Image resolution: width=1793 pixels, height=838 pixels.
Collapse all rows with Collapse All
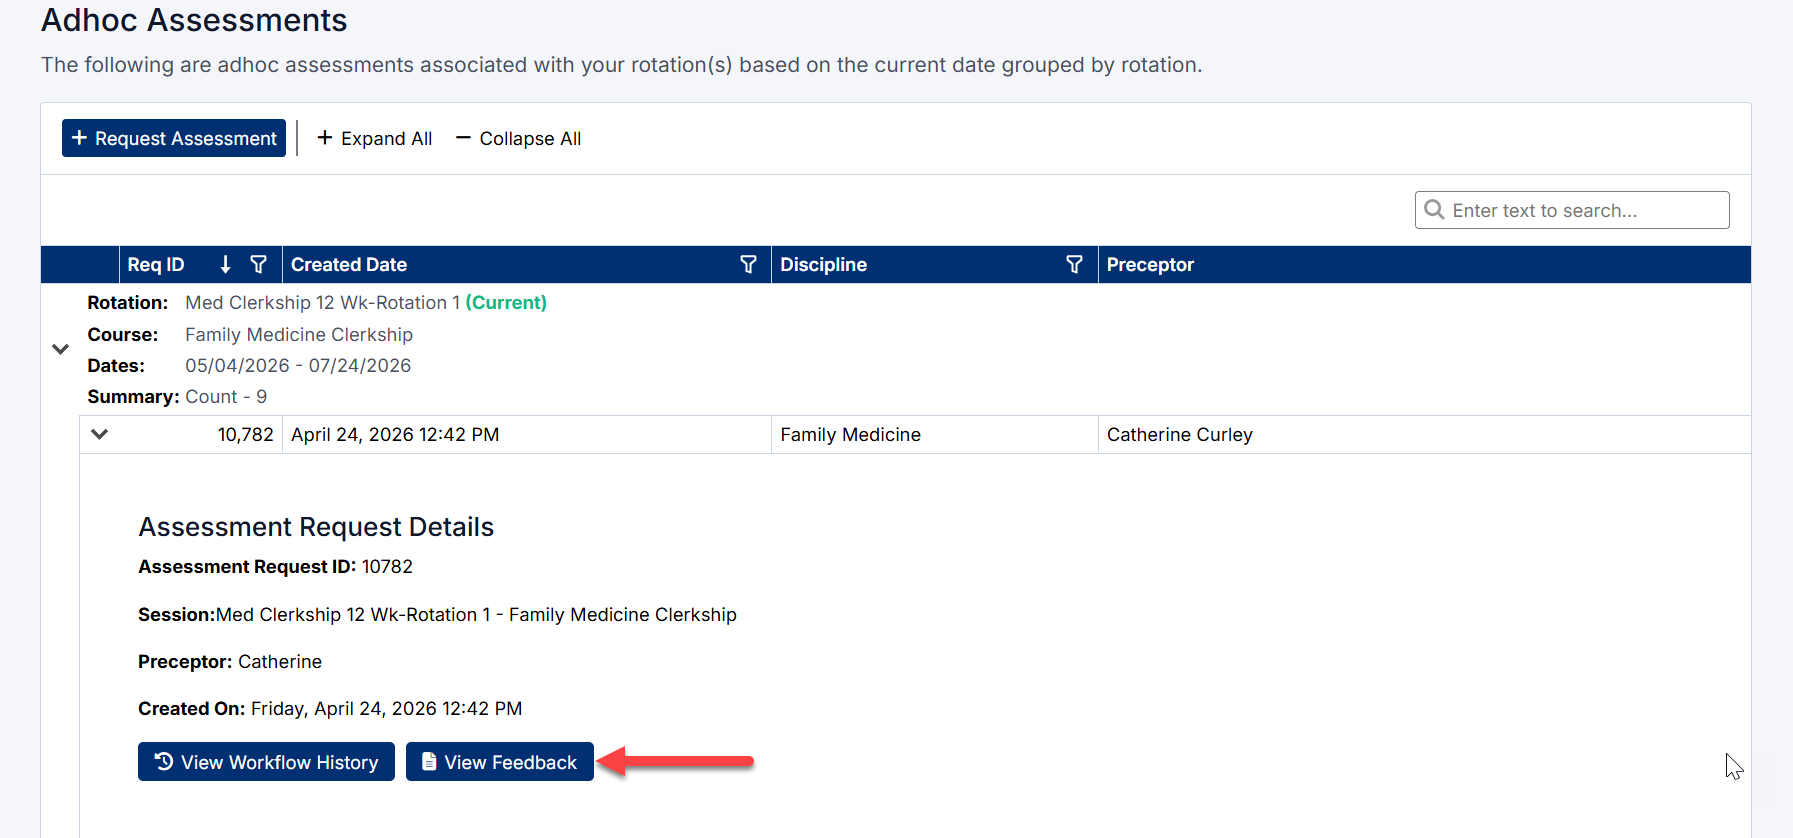tap(519, 138)
